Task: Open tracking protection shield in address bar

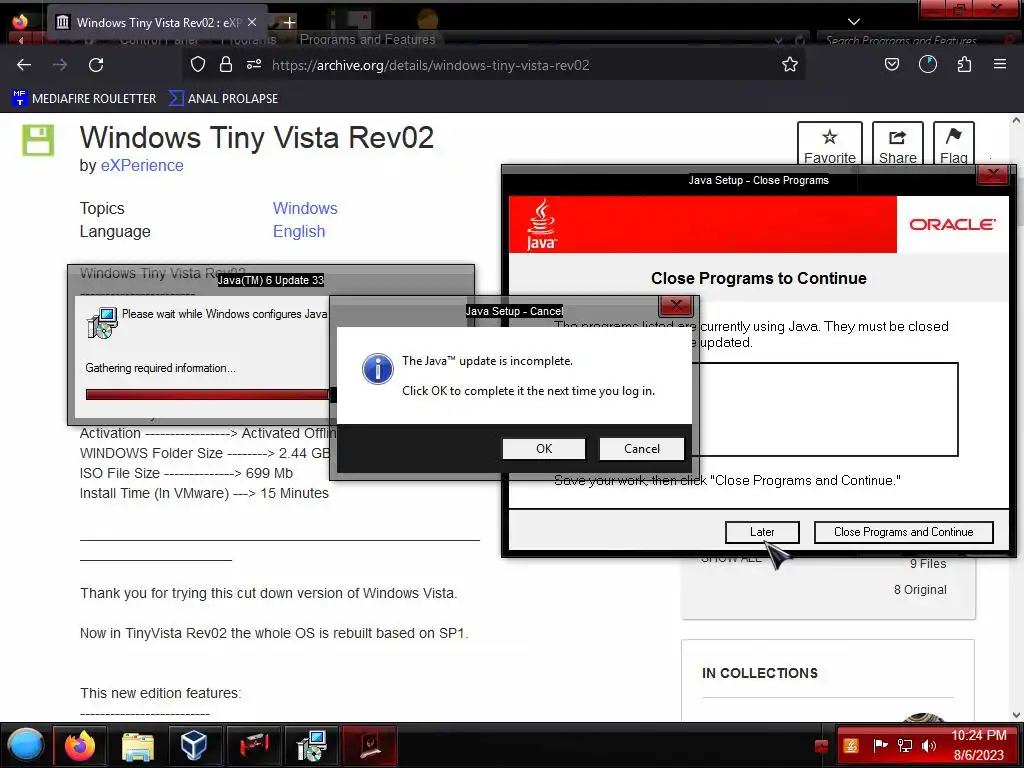Action: pyautogui.click(x=198, y=65)
